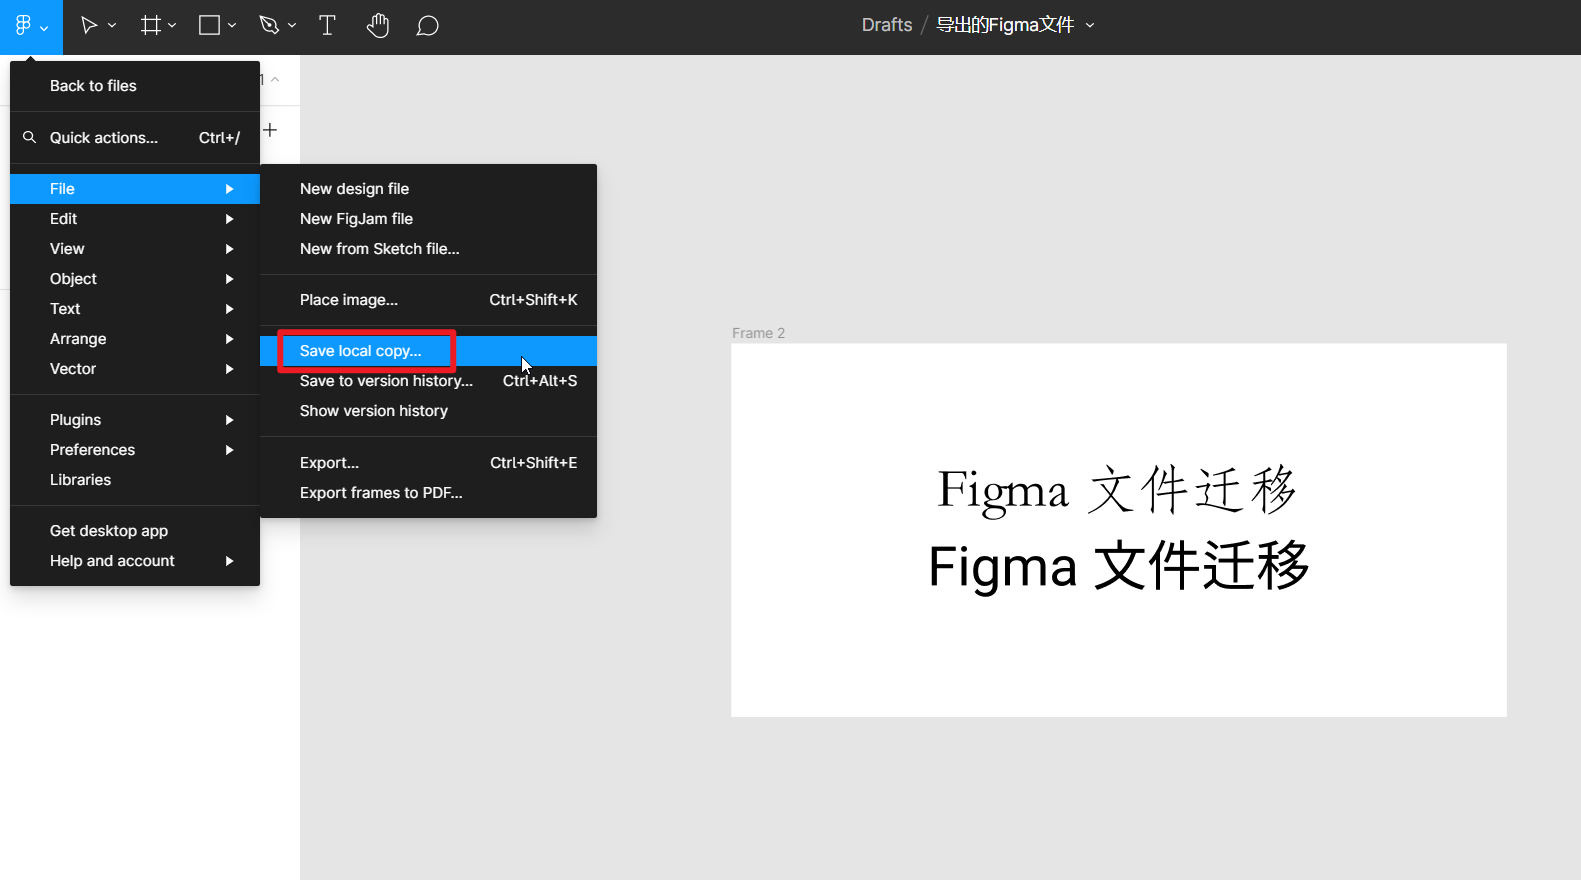Collapse pages list chevron
The image size is (1581, 880).
coord(275,80)
